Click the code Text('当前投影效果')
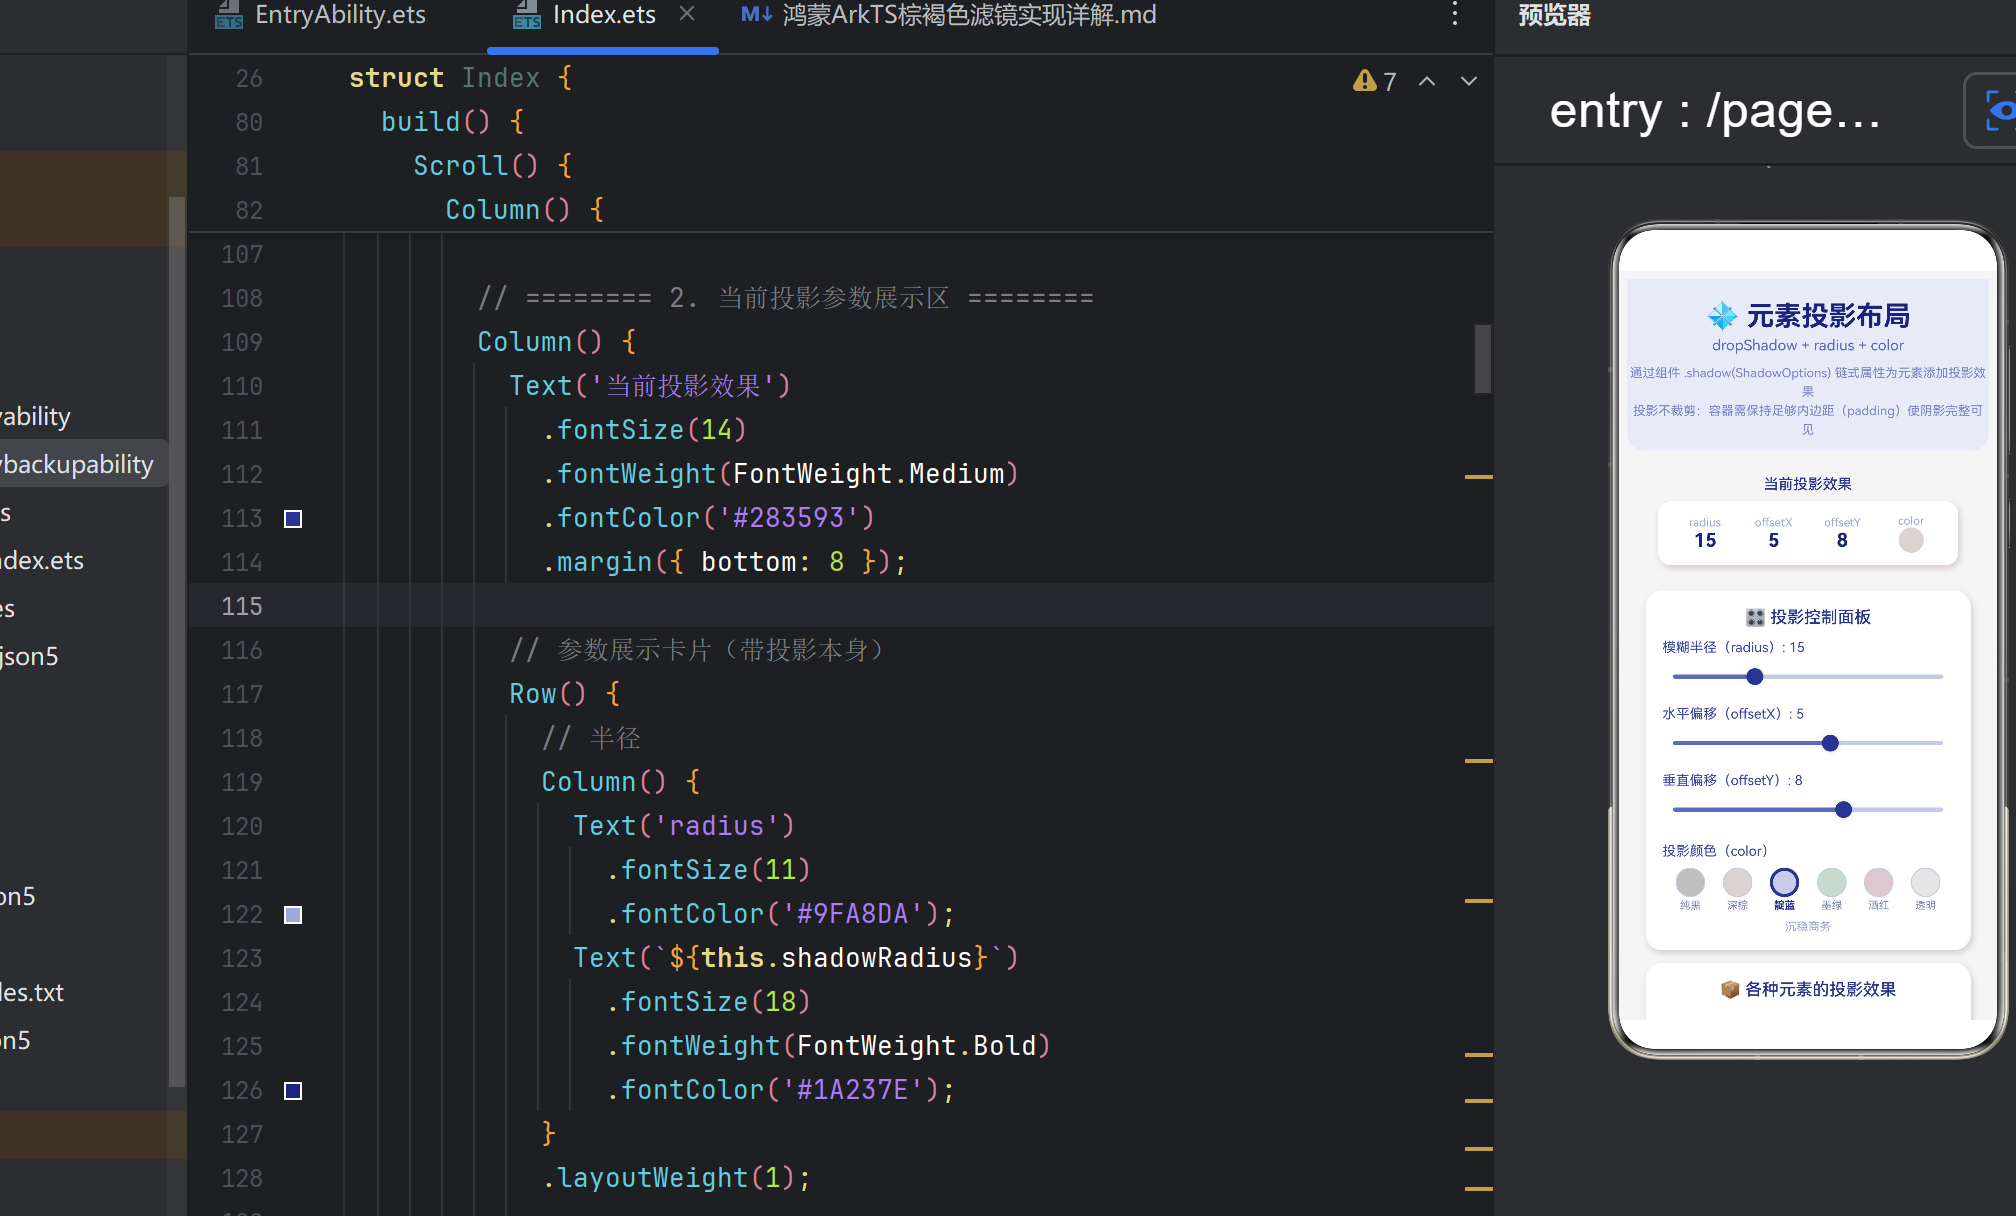Screen dimensions: 2016x1216 (650, 386)
